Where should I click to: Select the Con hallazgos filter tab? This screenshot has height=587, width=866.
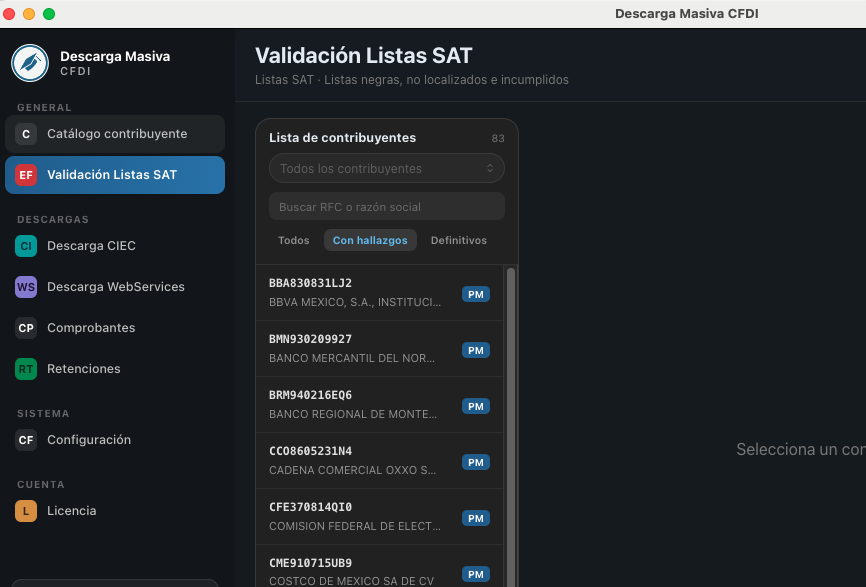[370, 240]
